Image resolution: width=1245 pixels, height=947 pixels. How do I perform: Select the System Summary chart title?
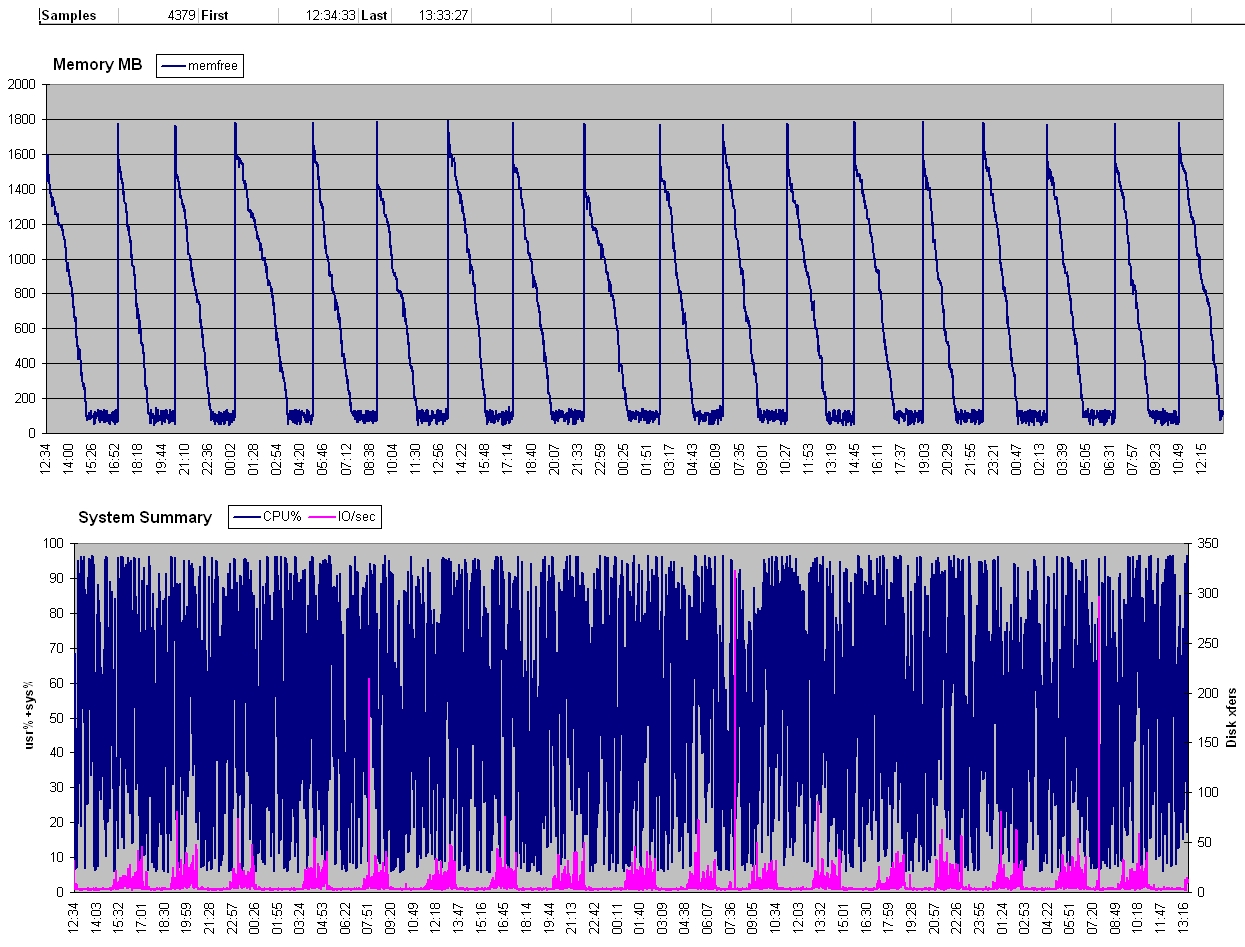[x=145, y=517]
